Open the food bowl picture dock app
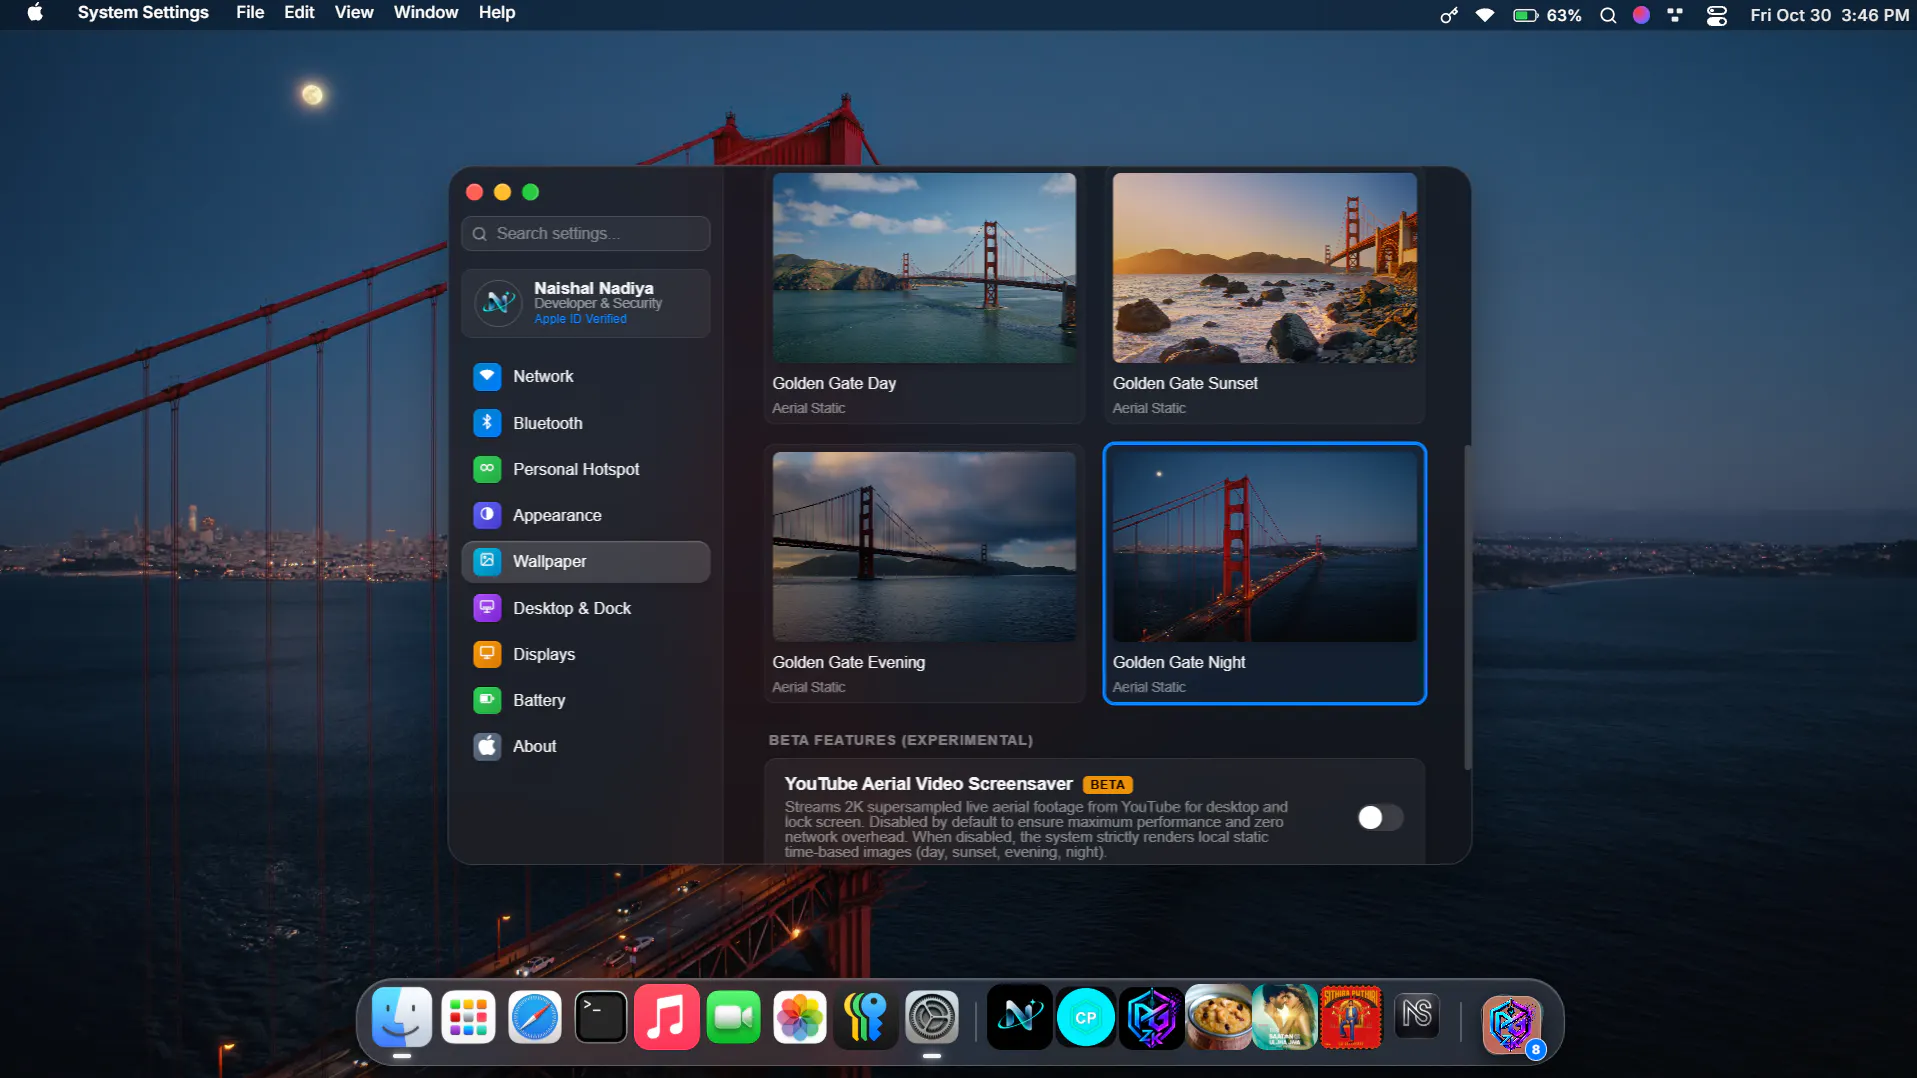This screenshot has width=1917, height=1078. pos(1218,1018)
